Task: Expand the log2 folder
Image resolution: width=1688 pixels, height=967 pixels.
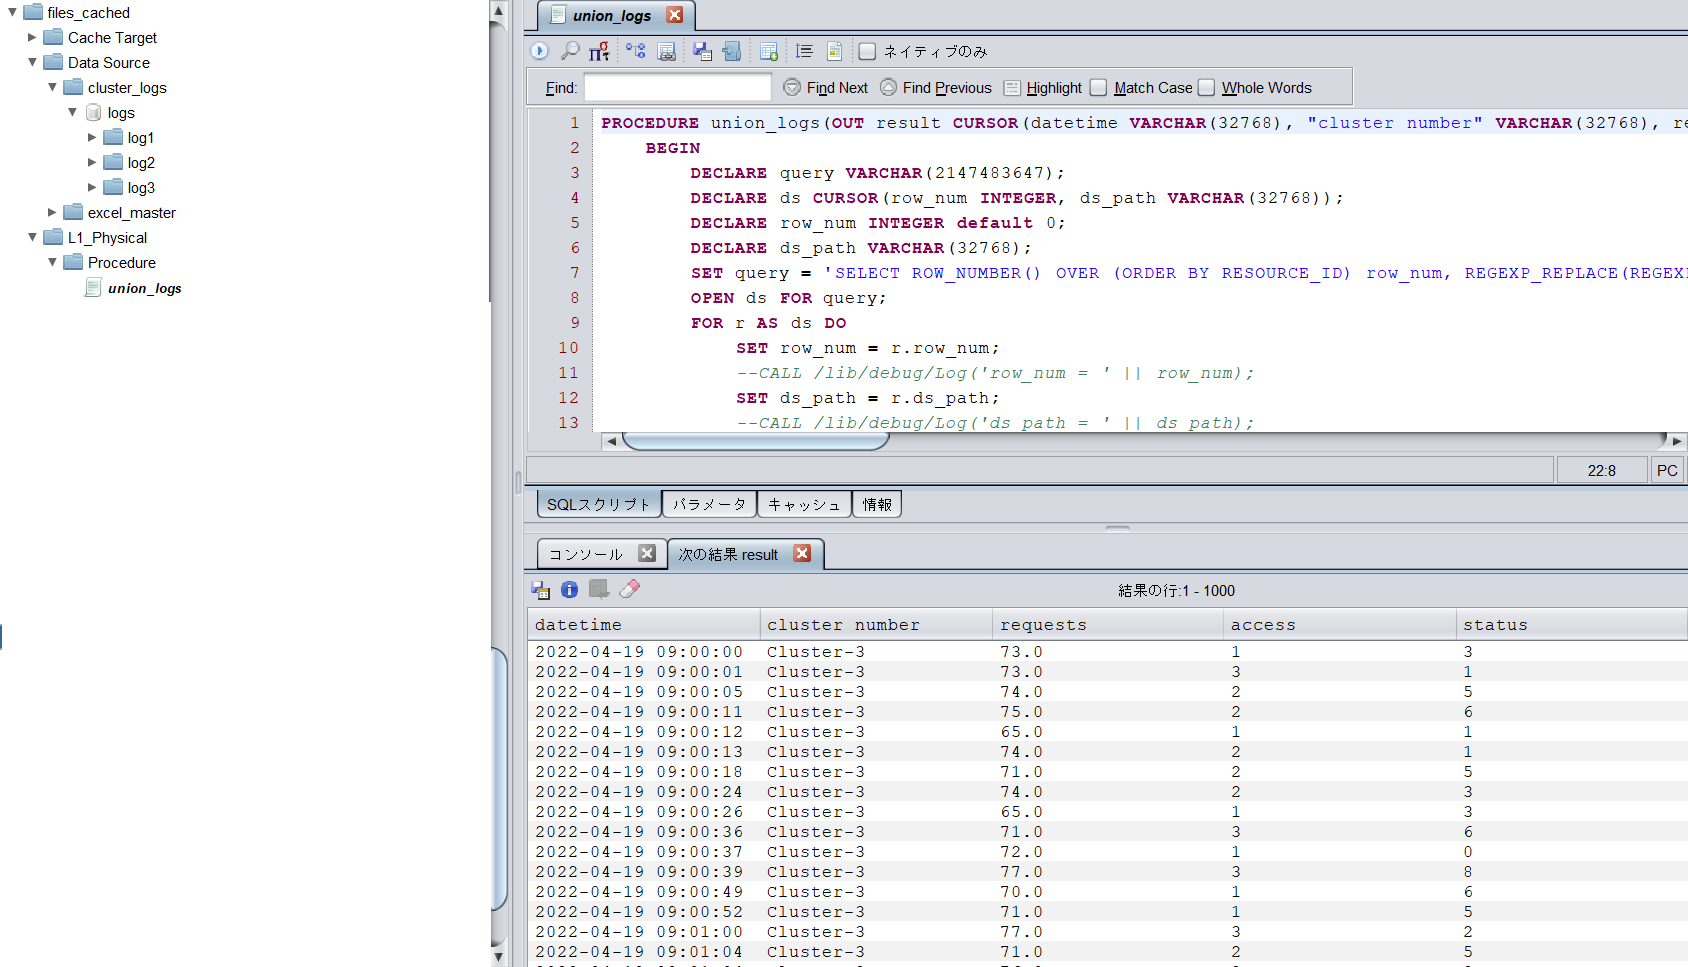Action: pos(92,162)
